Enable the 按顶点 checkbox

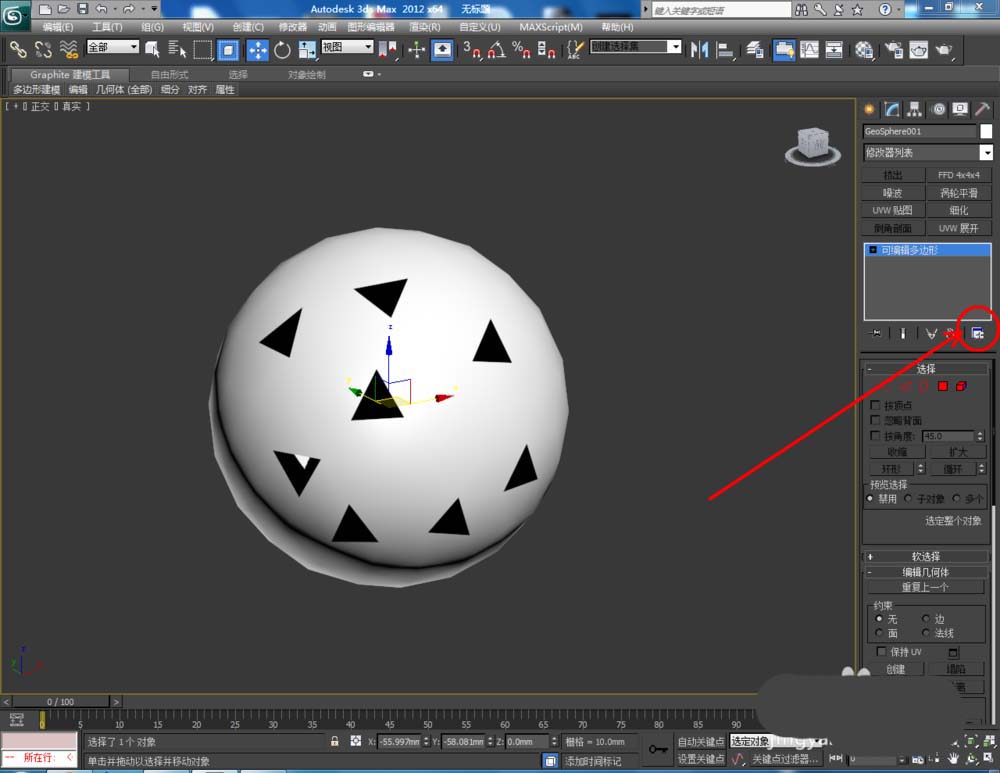click(875, 405)
